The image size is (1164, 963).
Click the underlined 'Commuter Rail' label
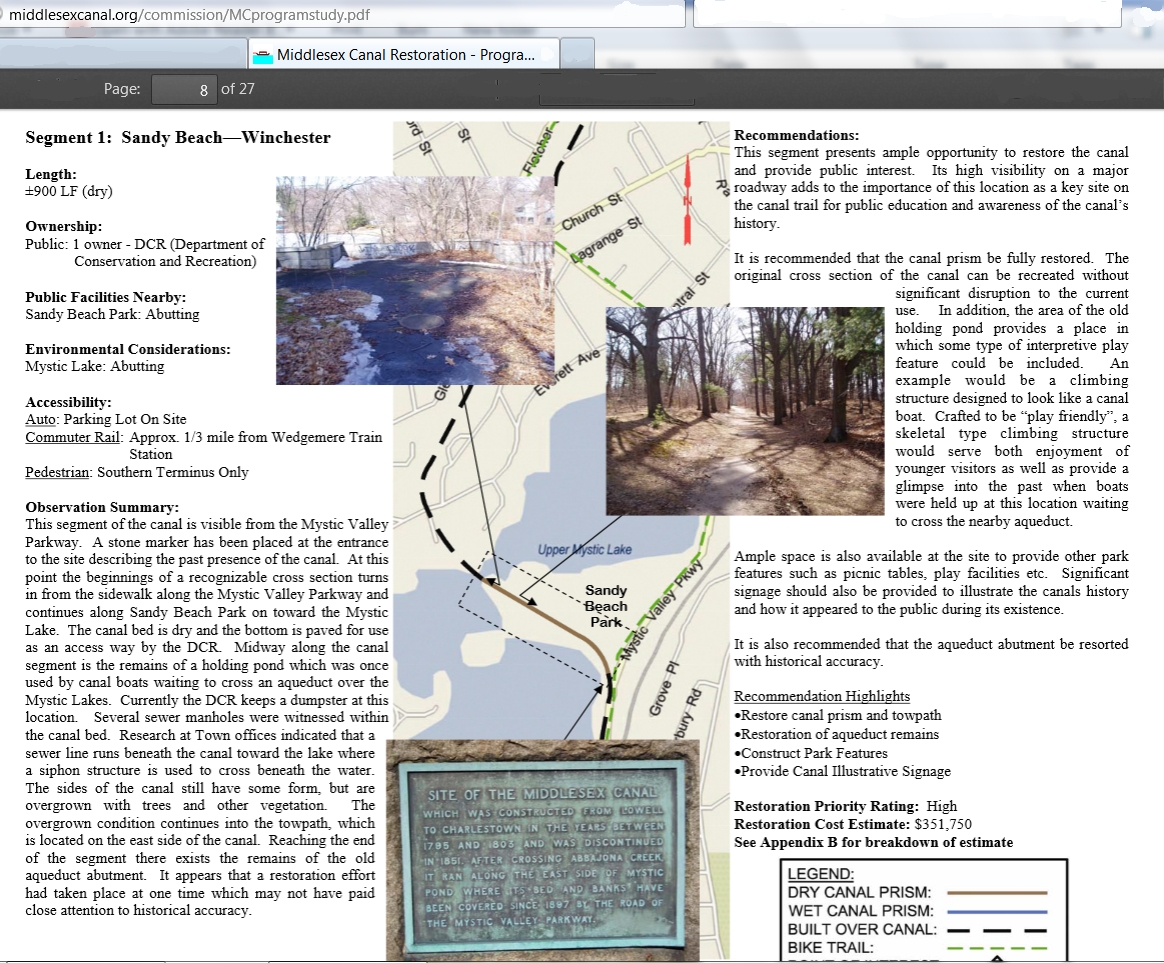click(73, 437)
